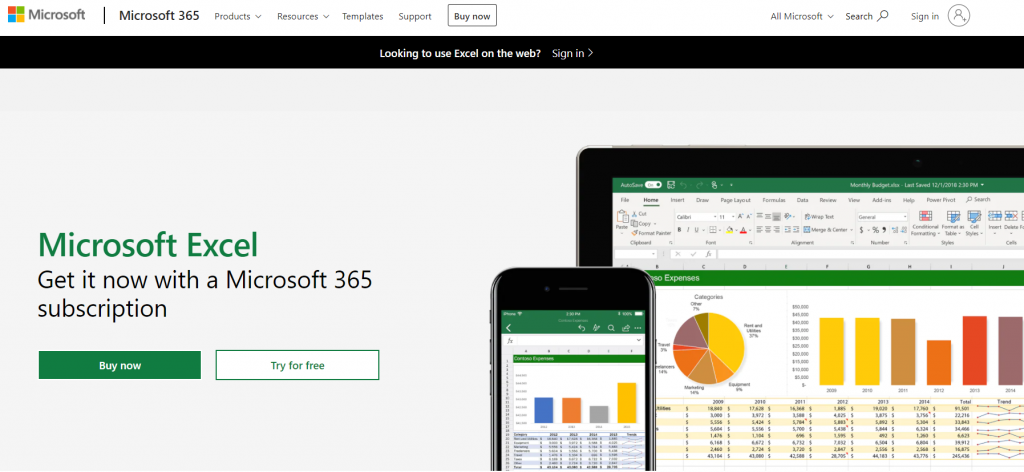Toggle the AutoSave switch

[653, 185]
